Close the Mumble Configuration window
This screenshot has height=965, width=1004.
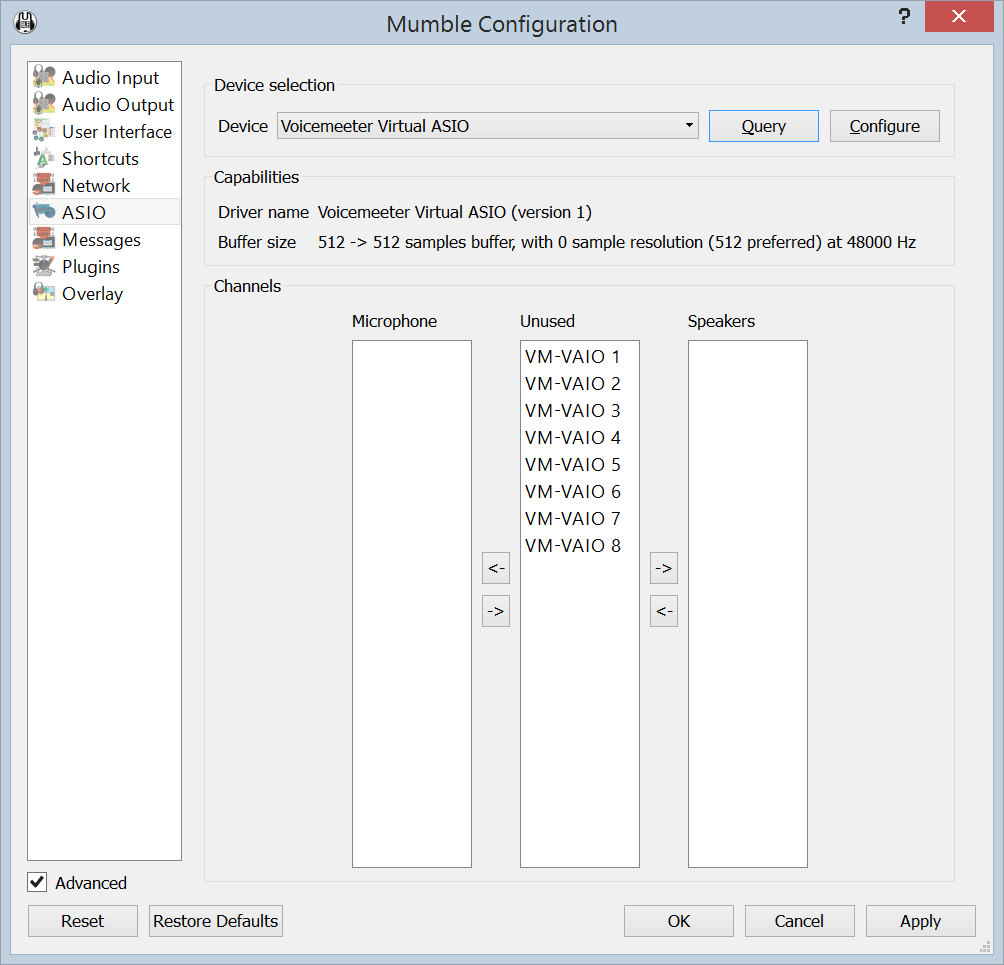(959, 16)
